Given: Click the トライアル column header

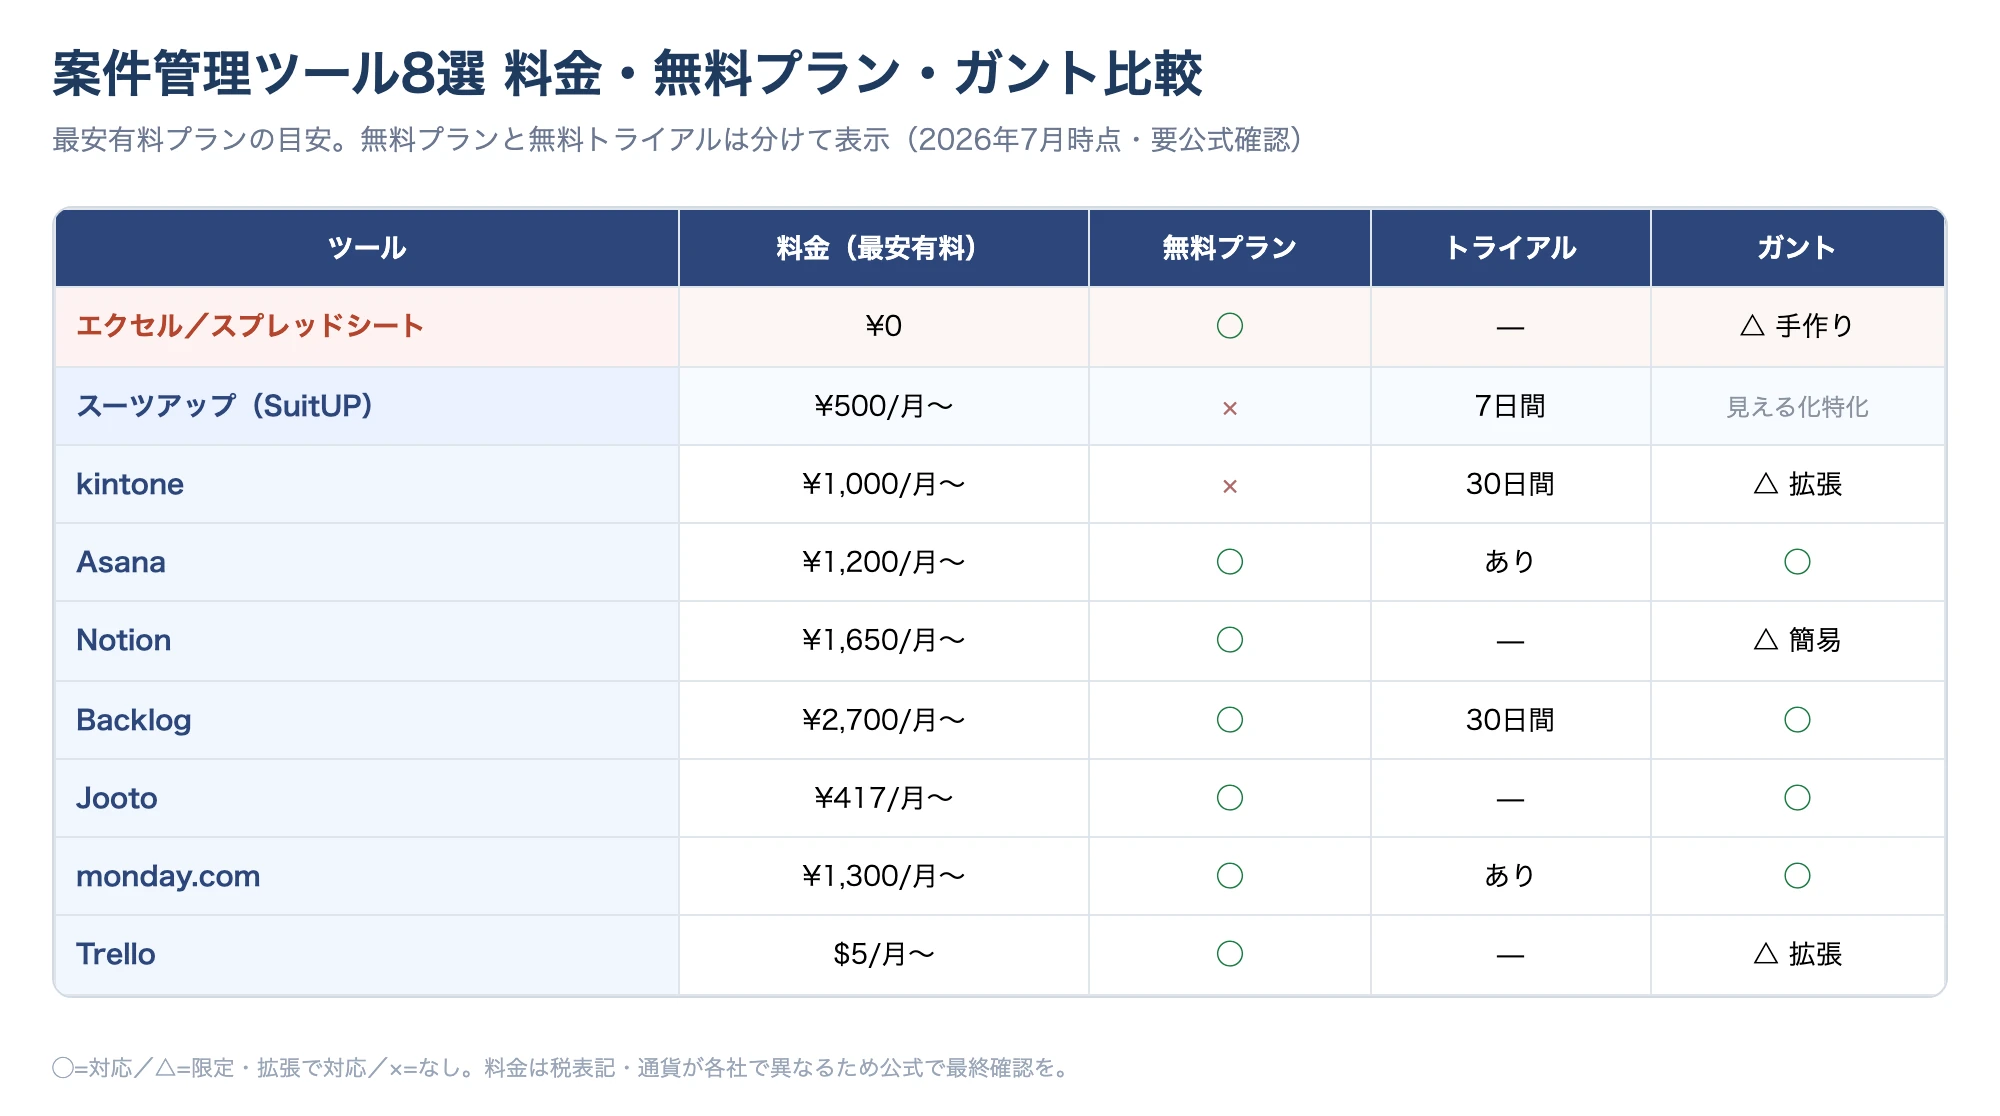Looking at the screenshot, I should point(1510,248).
